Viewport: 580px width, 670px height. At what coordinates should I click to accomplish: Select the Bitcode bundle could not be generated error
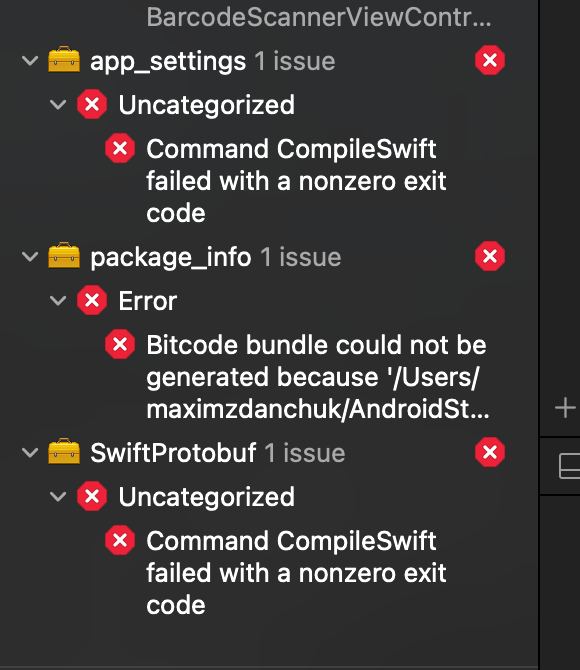coord(318,377)
